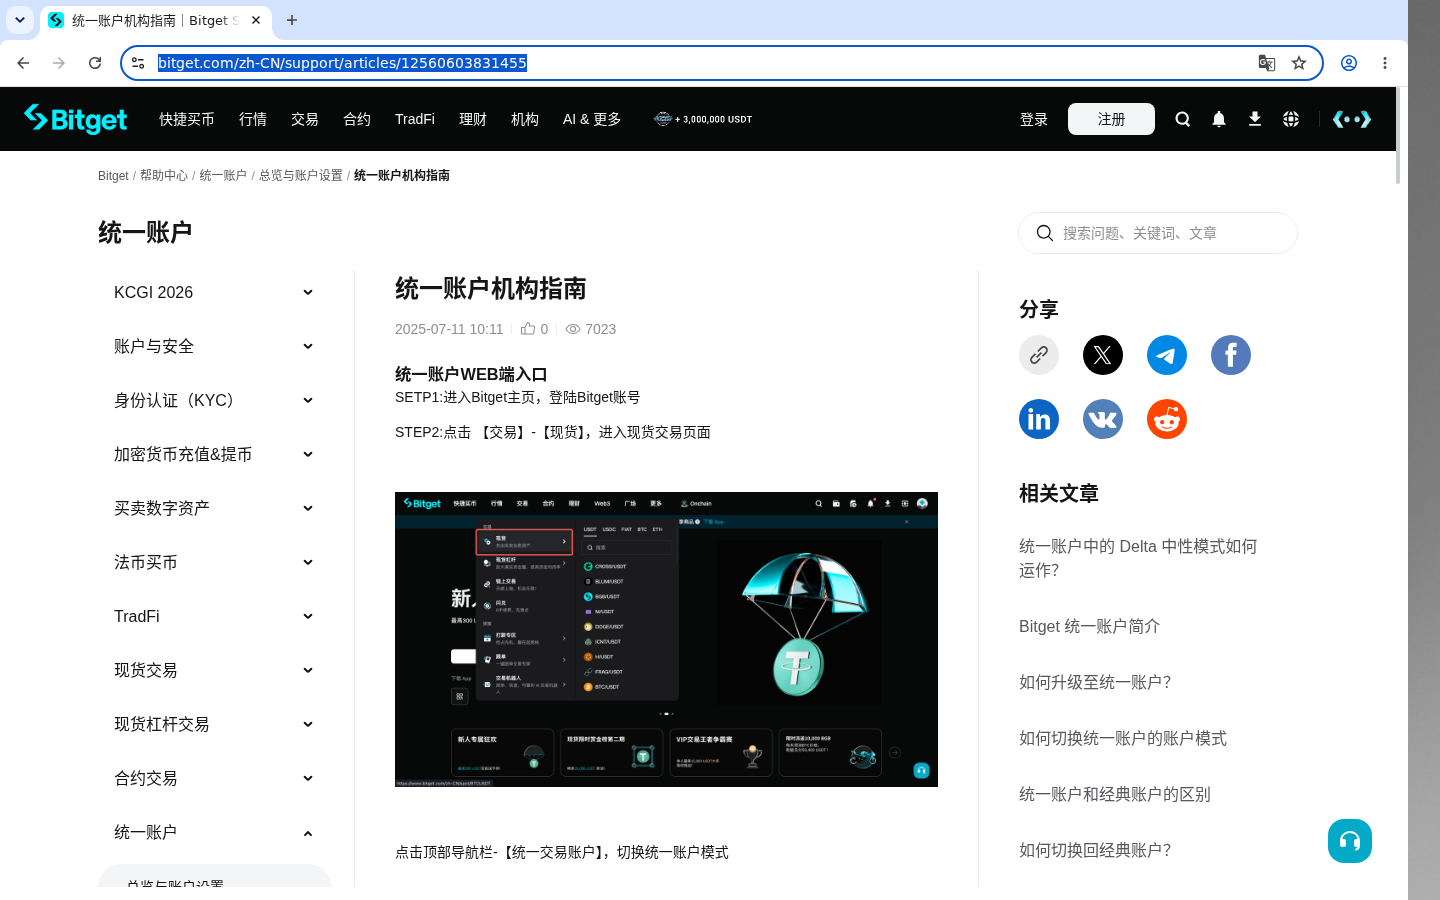Open 机构 nav menu
1440x900 pixels.
click(525, 119)
